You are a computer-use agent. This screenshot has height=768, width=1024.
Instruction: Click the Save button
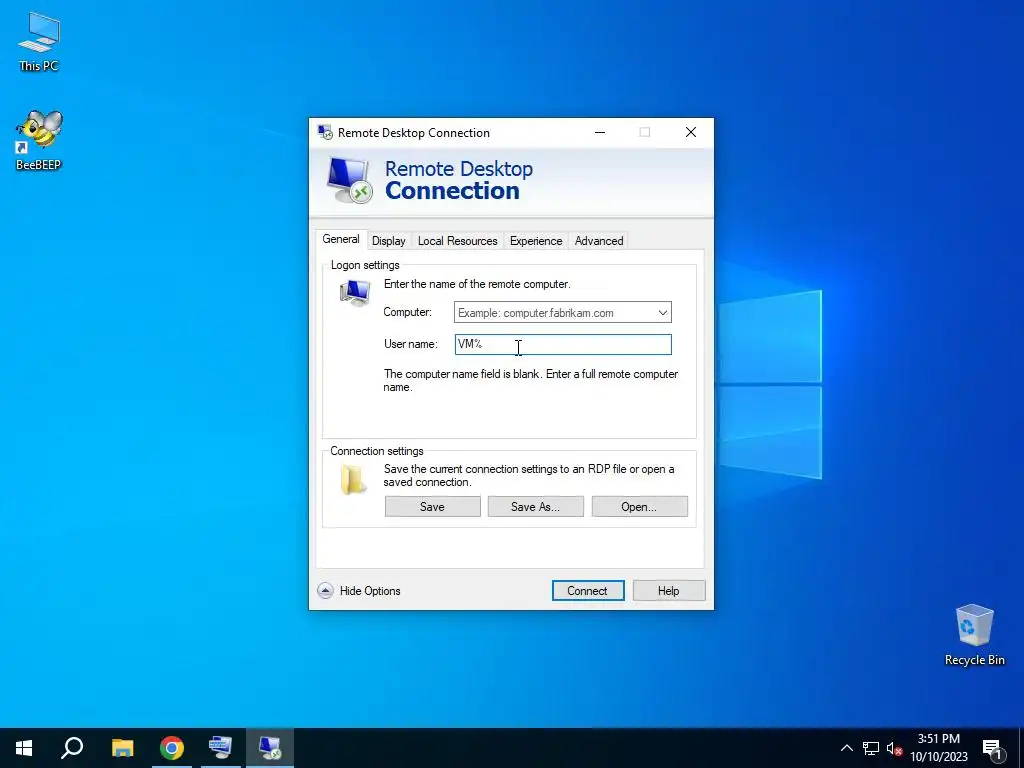point(432,507)
